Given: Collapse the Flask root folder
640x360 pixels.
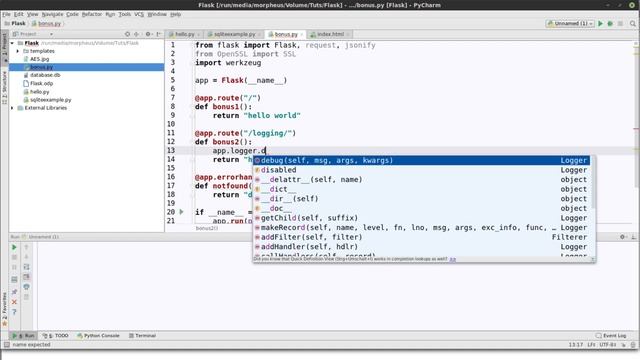Looking at the screenshot, I should pos(12,43).
